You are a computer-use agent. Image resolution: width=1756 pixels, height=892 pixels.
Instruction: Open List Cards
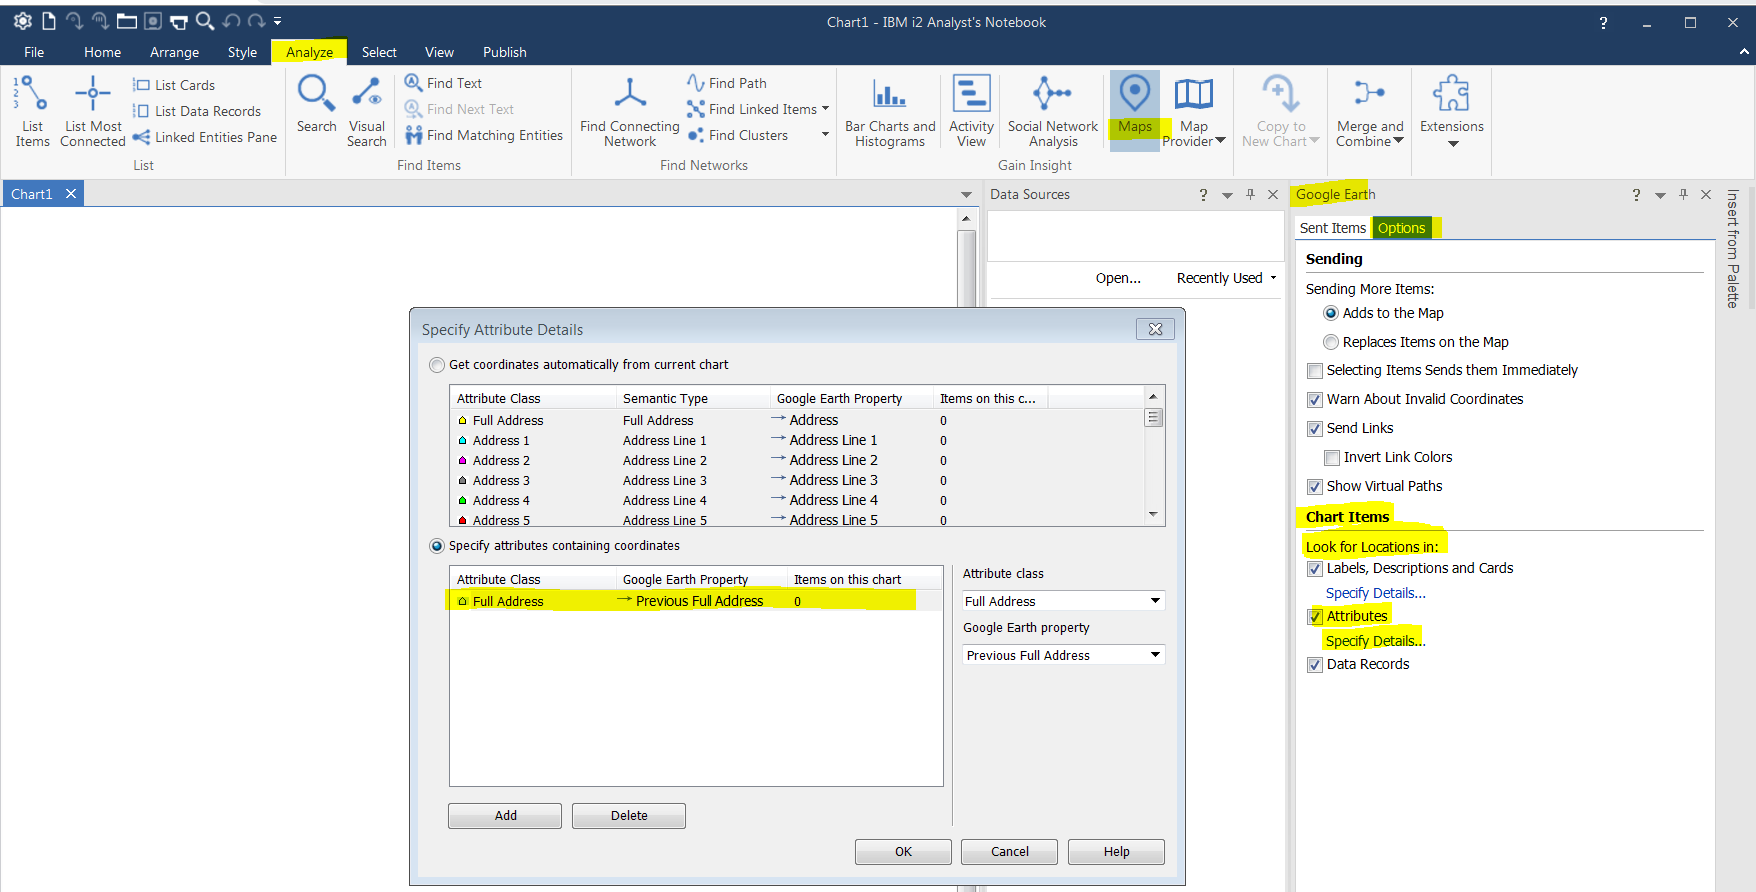click(174, 85)
